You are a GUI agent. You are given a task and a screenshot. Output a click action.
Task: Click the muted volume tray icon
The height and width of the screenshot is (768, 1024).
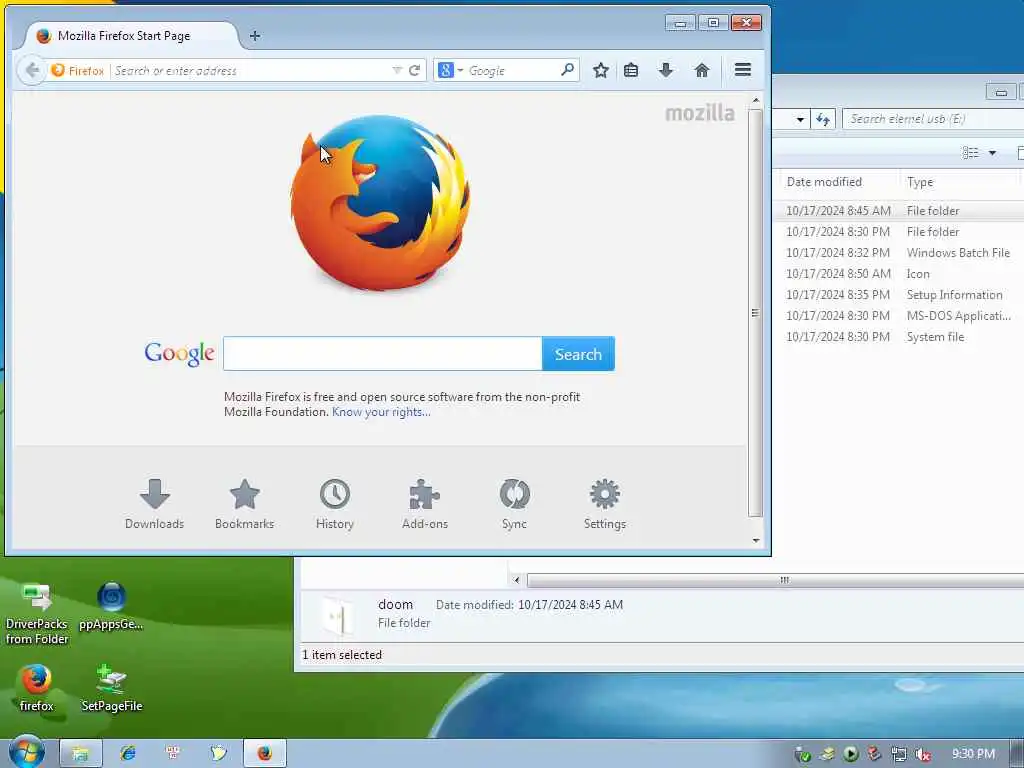coord(922,754)
